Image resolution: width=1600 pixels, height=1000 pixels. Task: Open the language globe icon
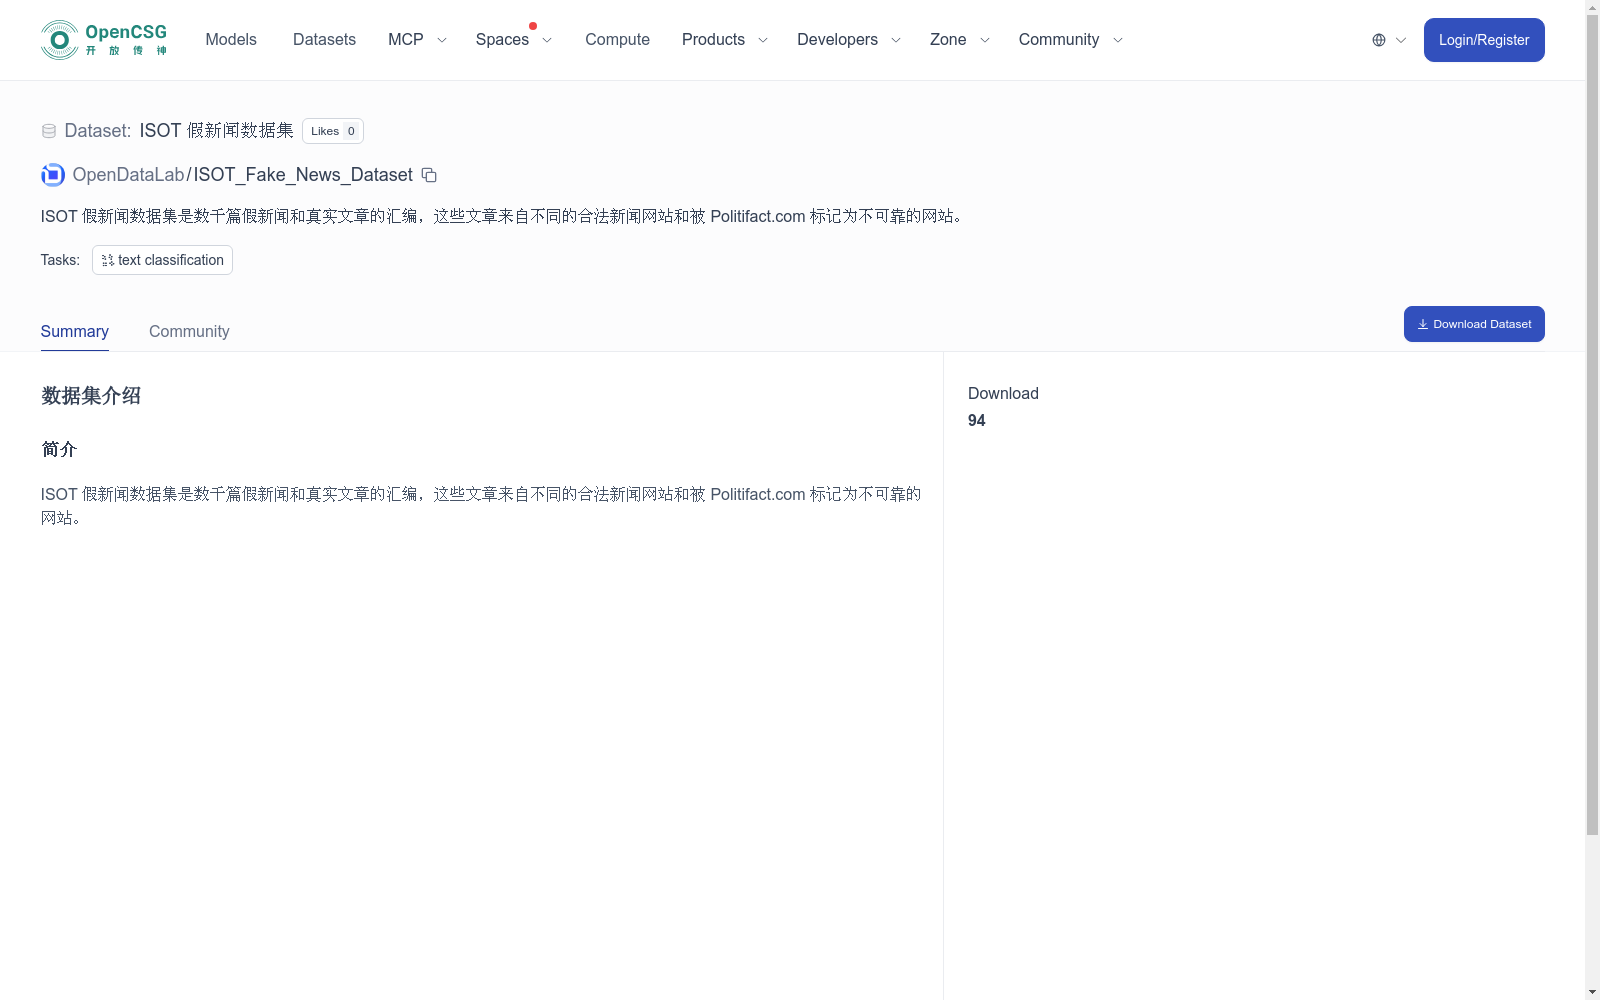(x=1378, y=40)
